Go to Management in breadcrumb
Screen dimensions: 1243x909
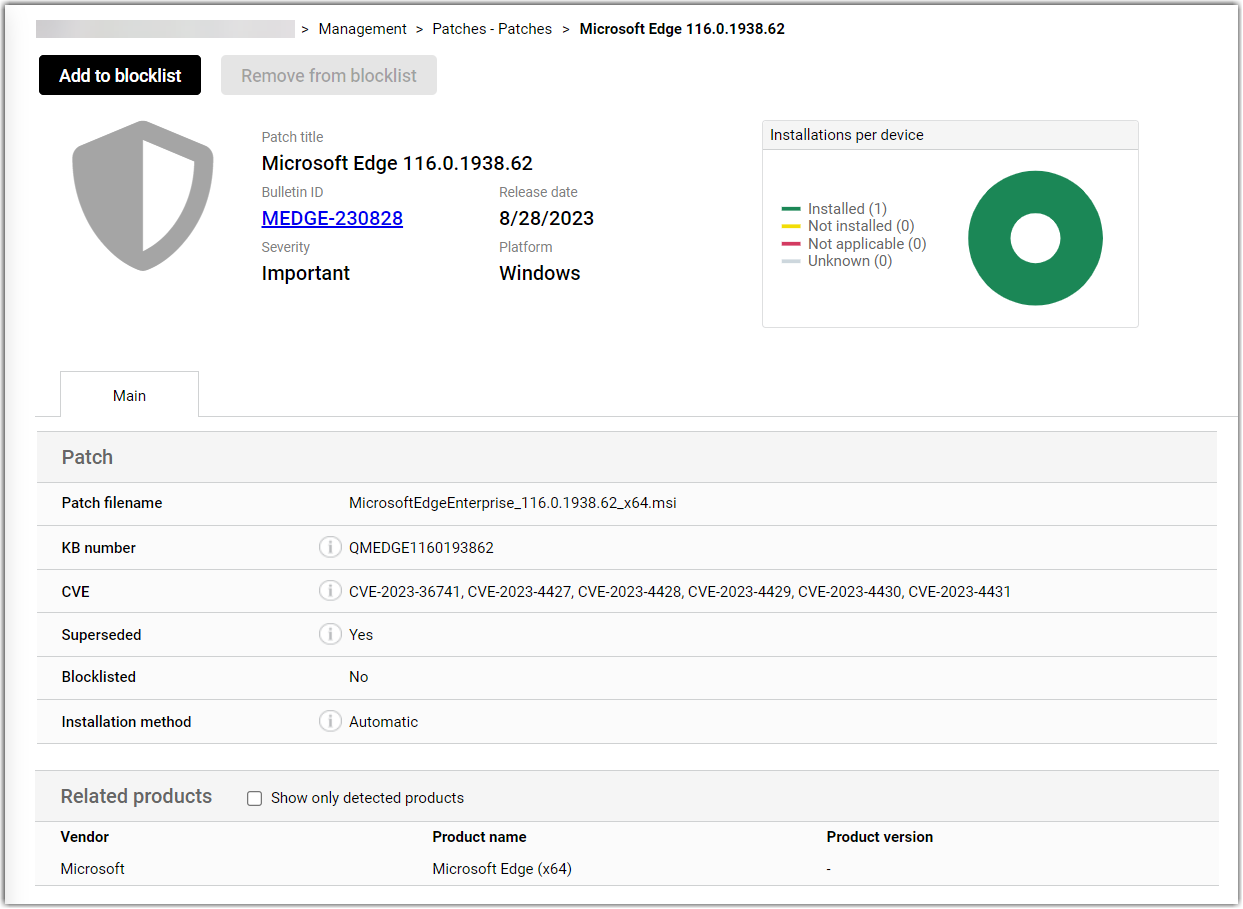point(363,29)
